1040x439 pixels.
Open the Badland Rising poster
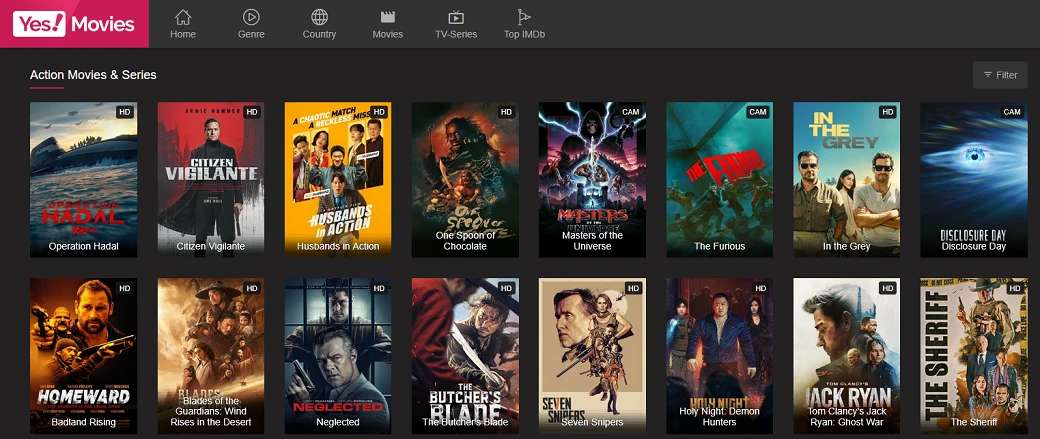tap(84, 356)
